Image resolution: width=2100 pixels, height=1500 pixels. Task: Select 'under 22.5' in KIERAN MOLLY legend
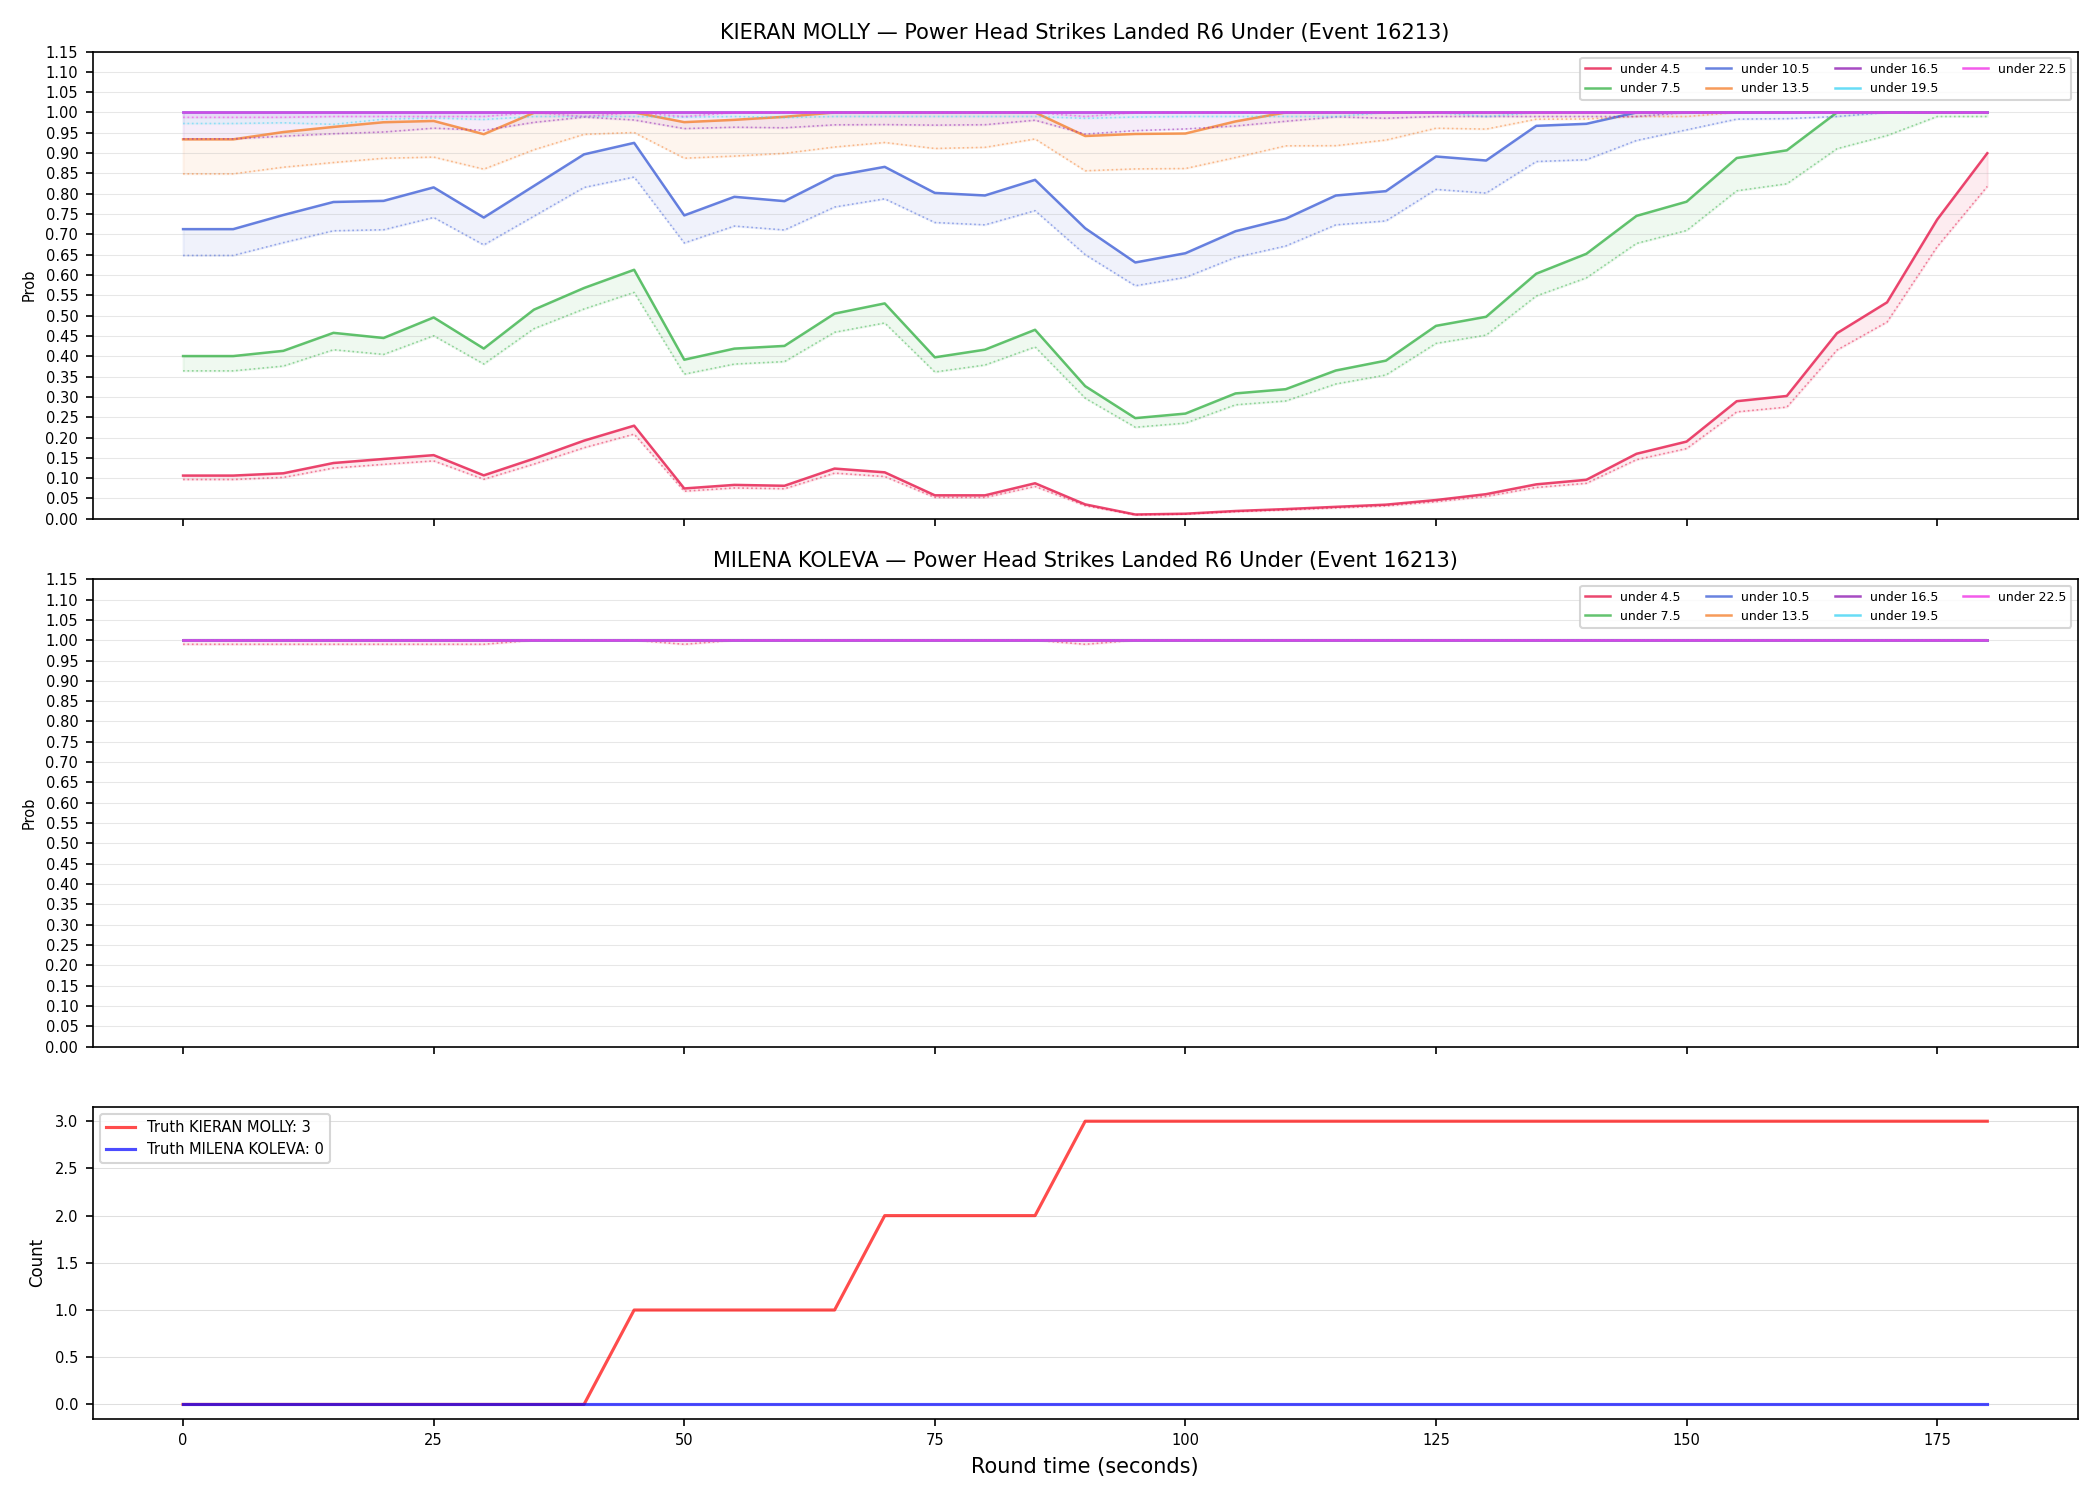tap(2014, 69)
